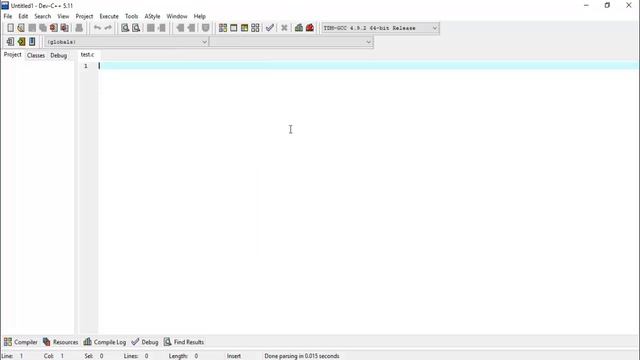Screen dimensions: 640x360
Task: Click the Print toolbar icon
Action: (x=79, y=28)
